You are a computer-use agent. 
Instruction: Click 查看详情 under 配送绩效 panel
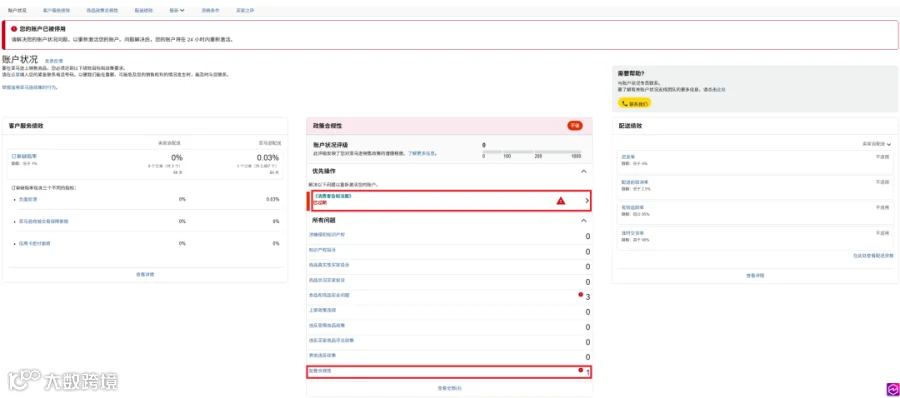[x=755, y=276]
